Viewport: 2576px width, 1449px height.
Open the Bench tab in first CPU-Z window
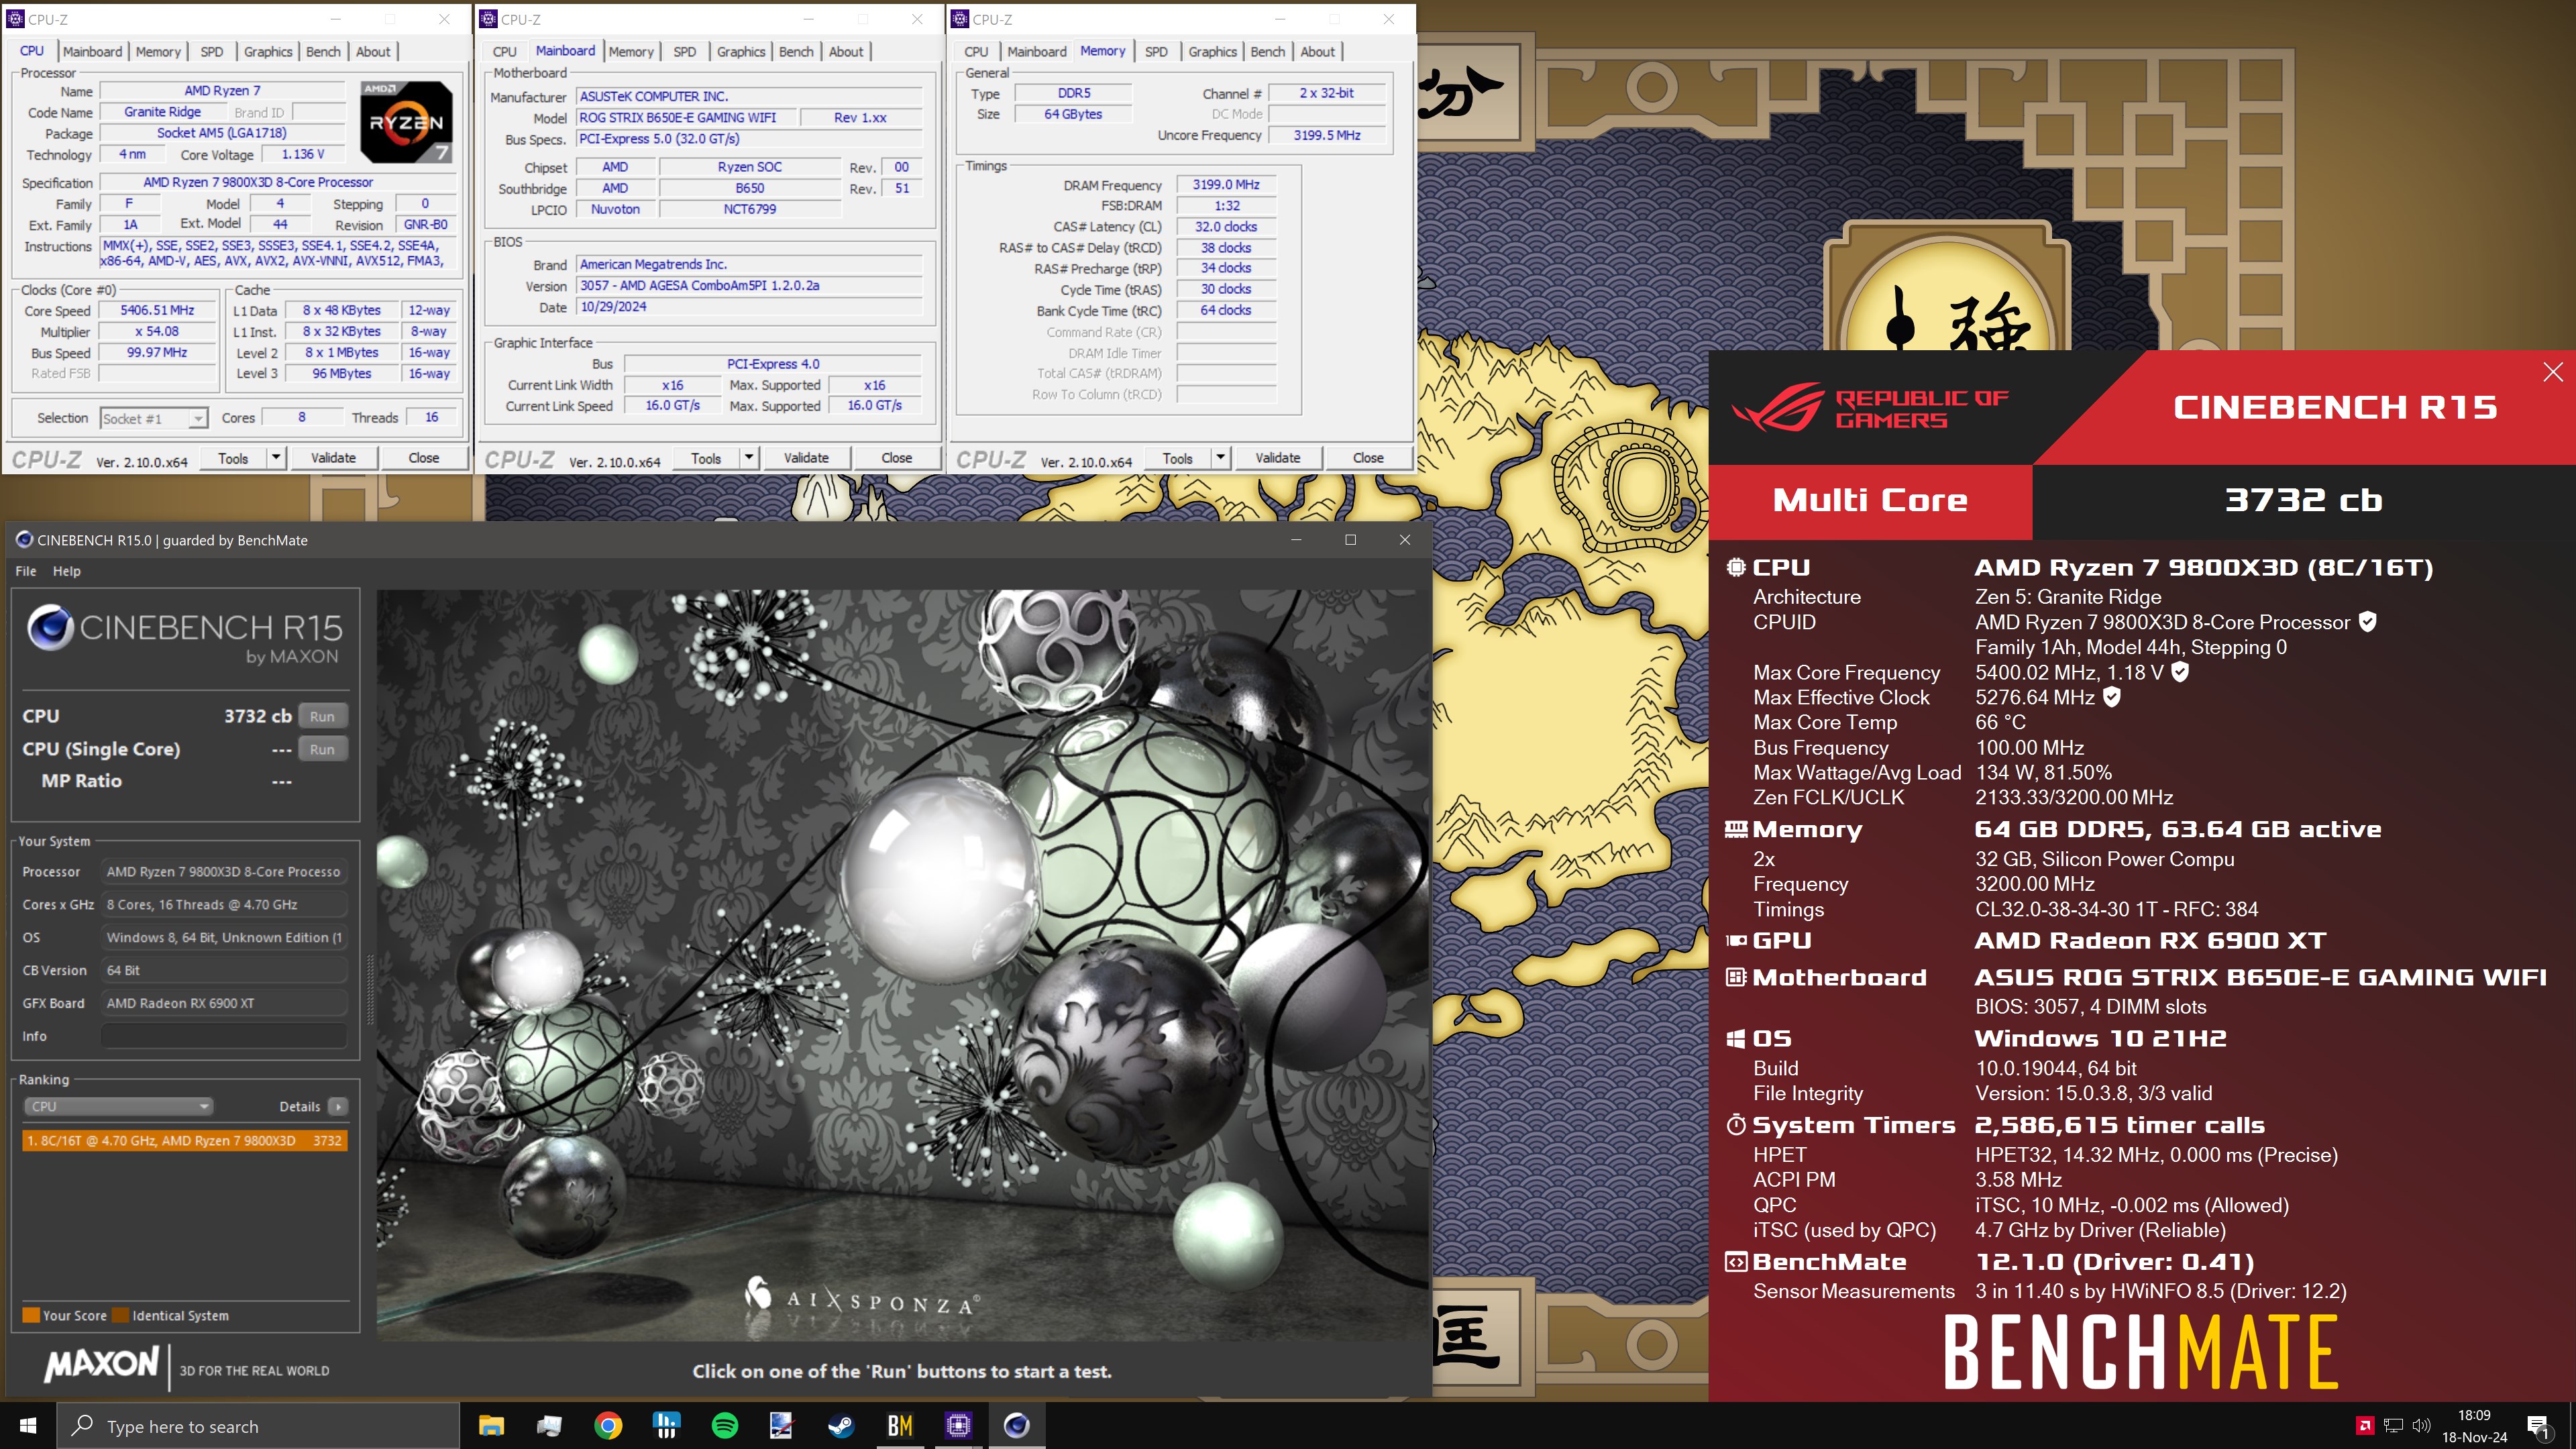click(x=323, y=52)
